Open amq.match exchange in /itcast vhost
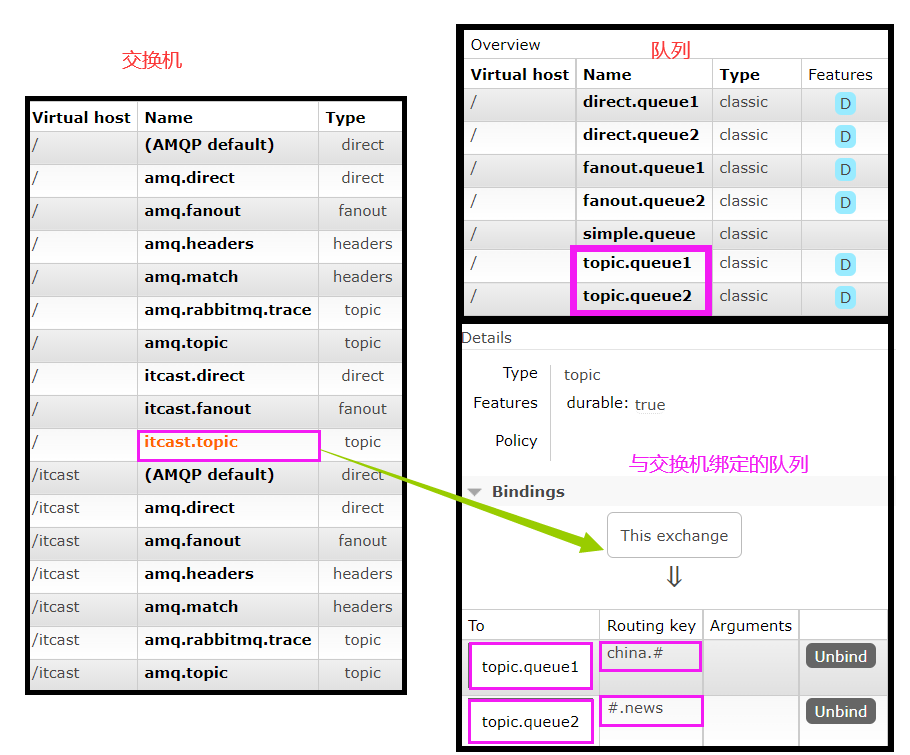 tap(192, 607)
